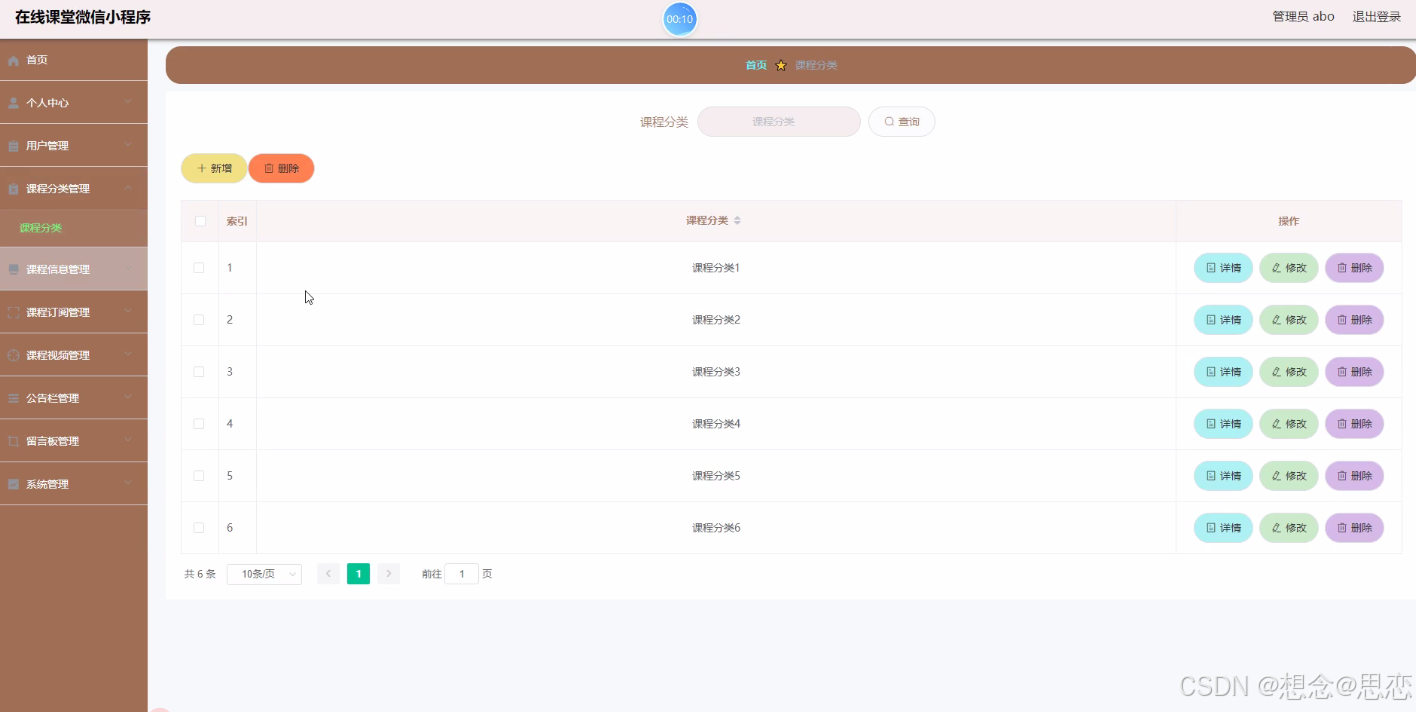The height and width of the screenshot is (712, 1416).
Task: Click 删除 for 课程分类1 row
Action: 1354,268
